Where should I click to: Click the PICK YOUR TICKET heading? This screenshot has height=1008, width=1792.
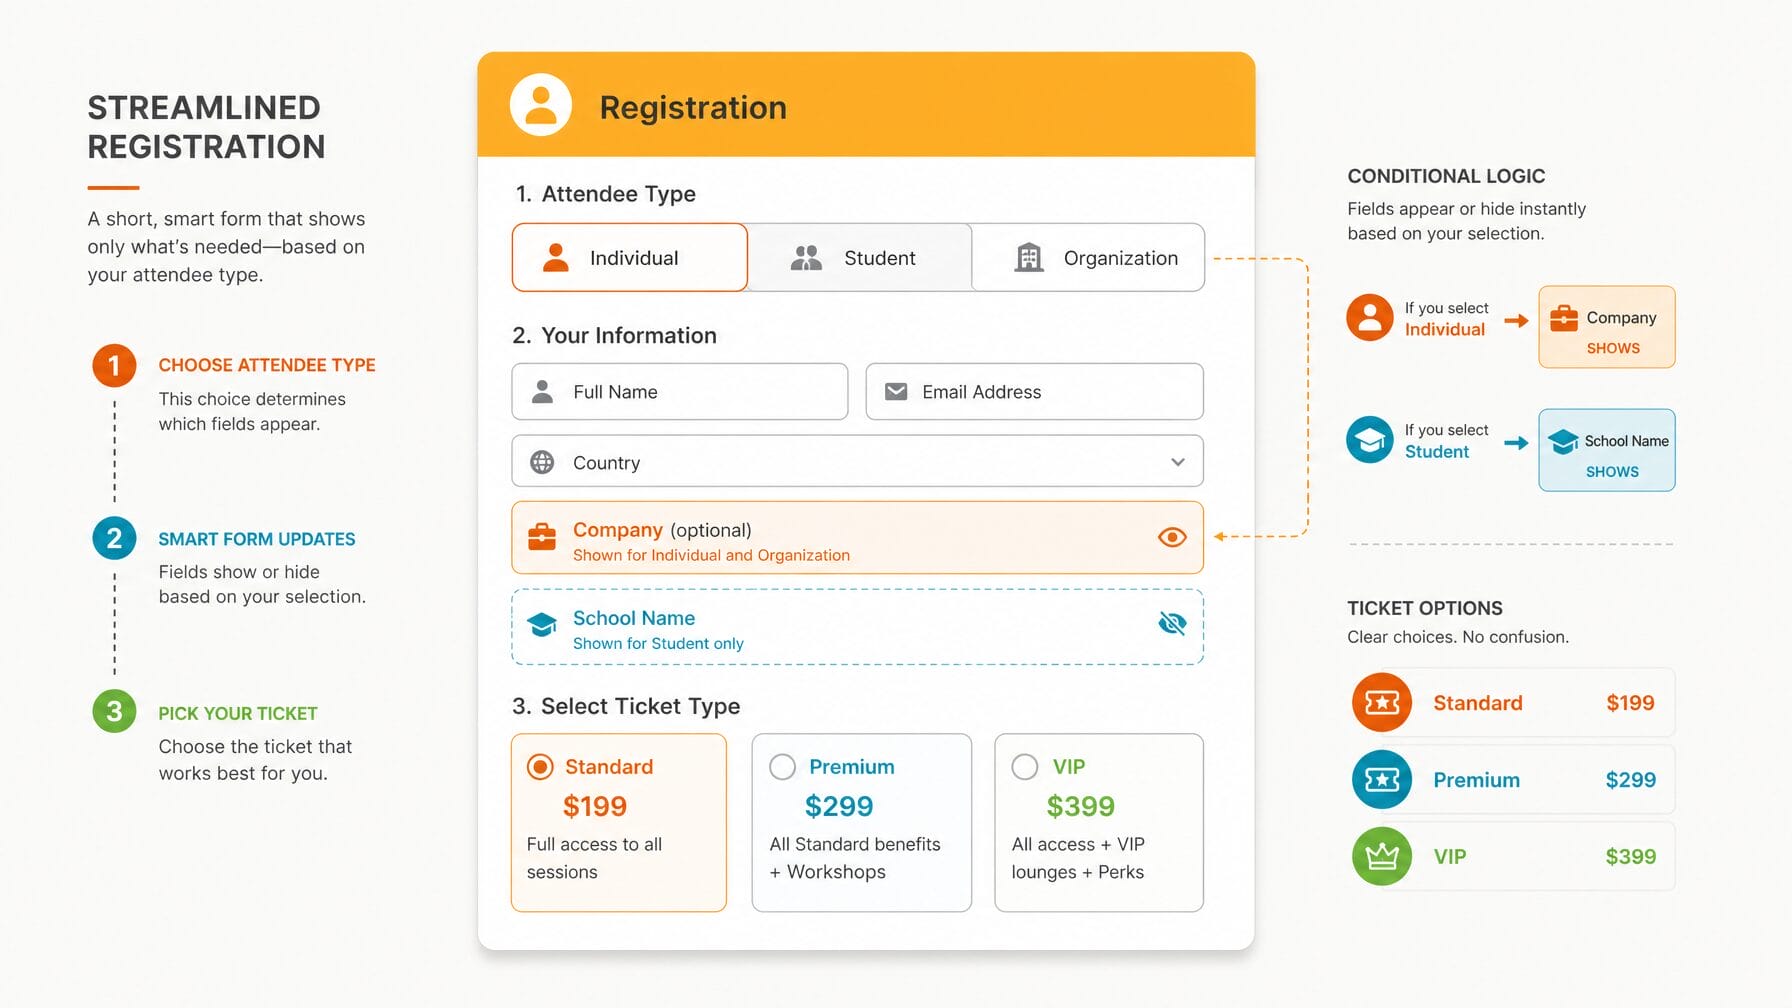pos(238,713)
